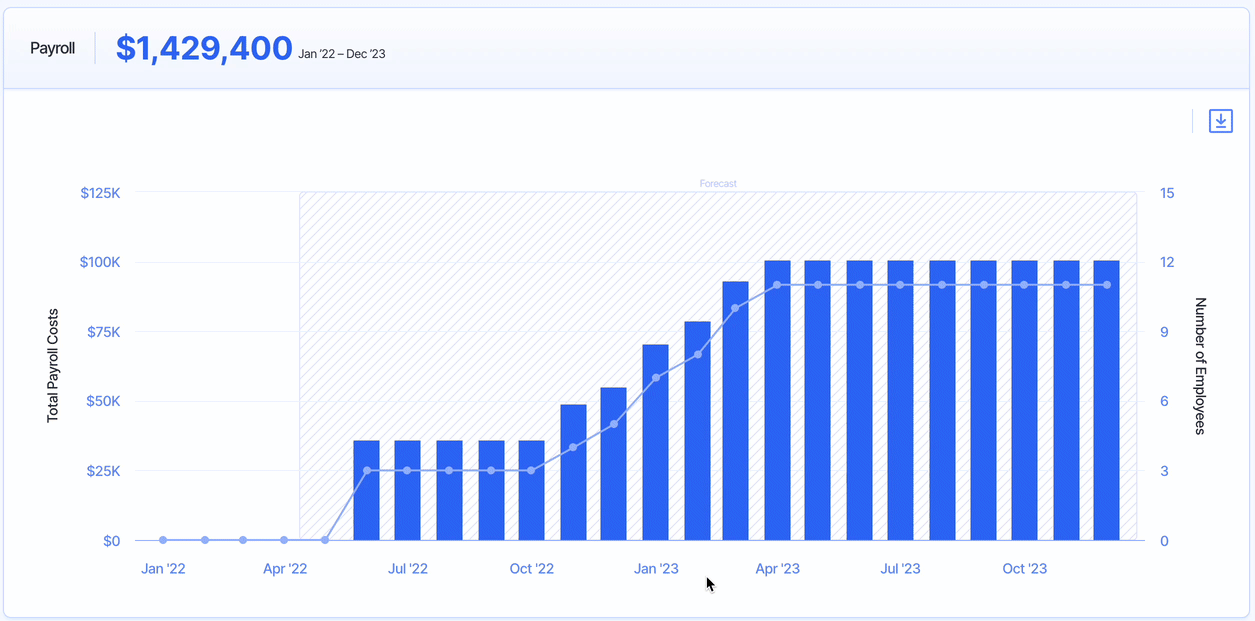Click the Forecast label above the chart

click(718, 184)
